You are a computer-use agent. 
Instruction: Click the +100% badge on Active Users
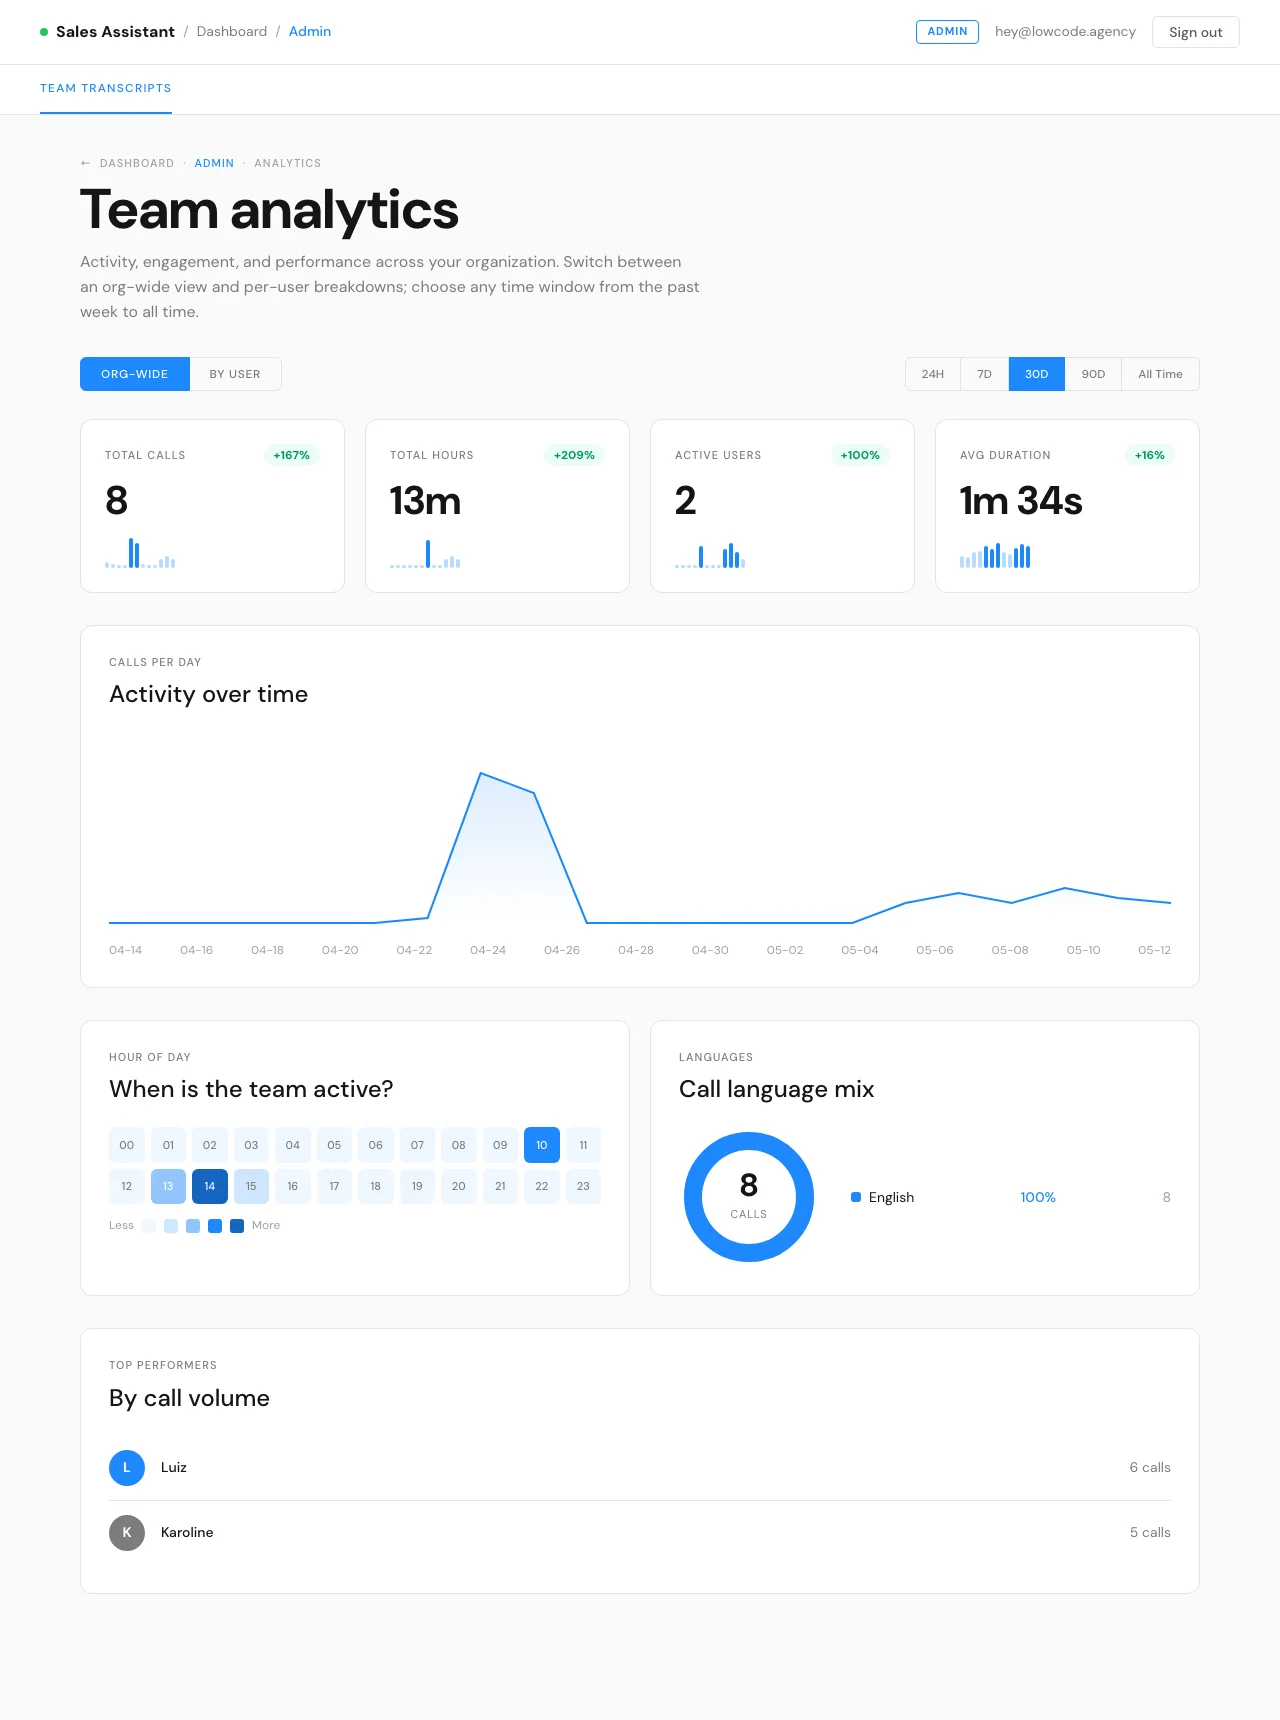click(860, 455)
